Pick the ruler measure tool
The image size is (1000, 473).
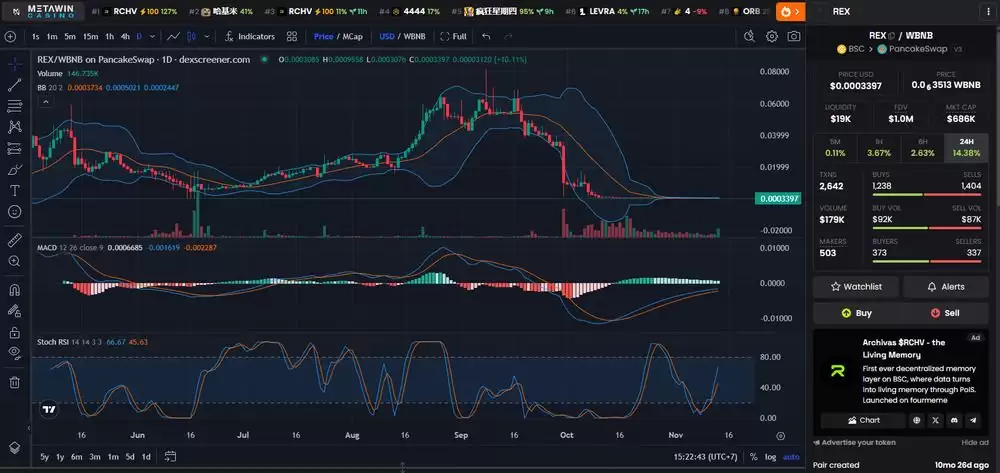point(15,240)
